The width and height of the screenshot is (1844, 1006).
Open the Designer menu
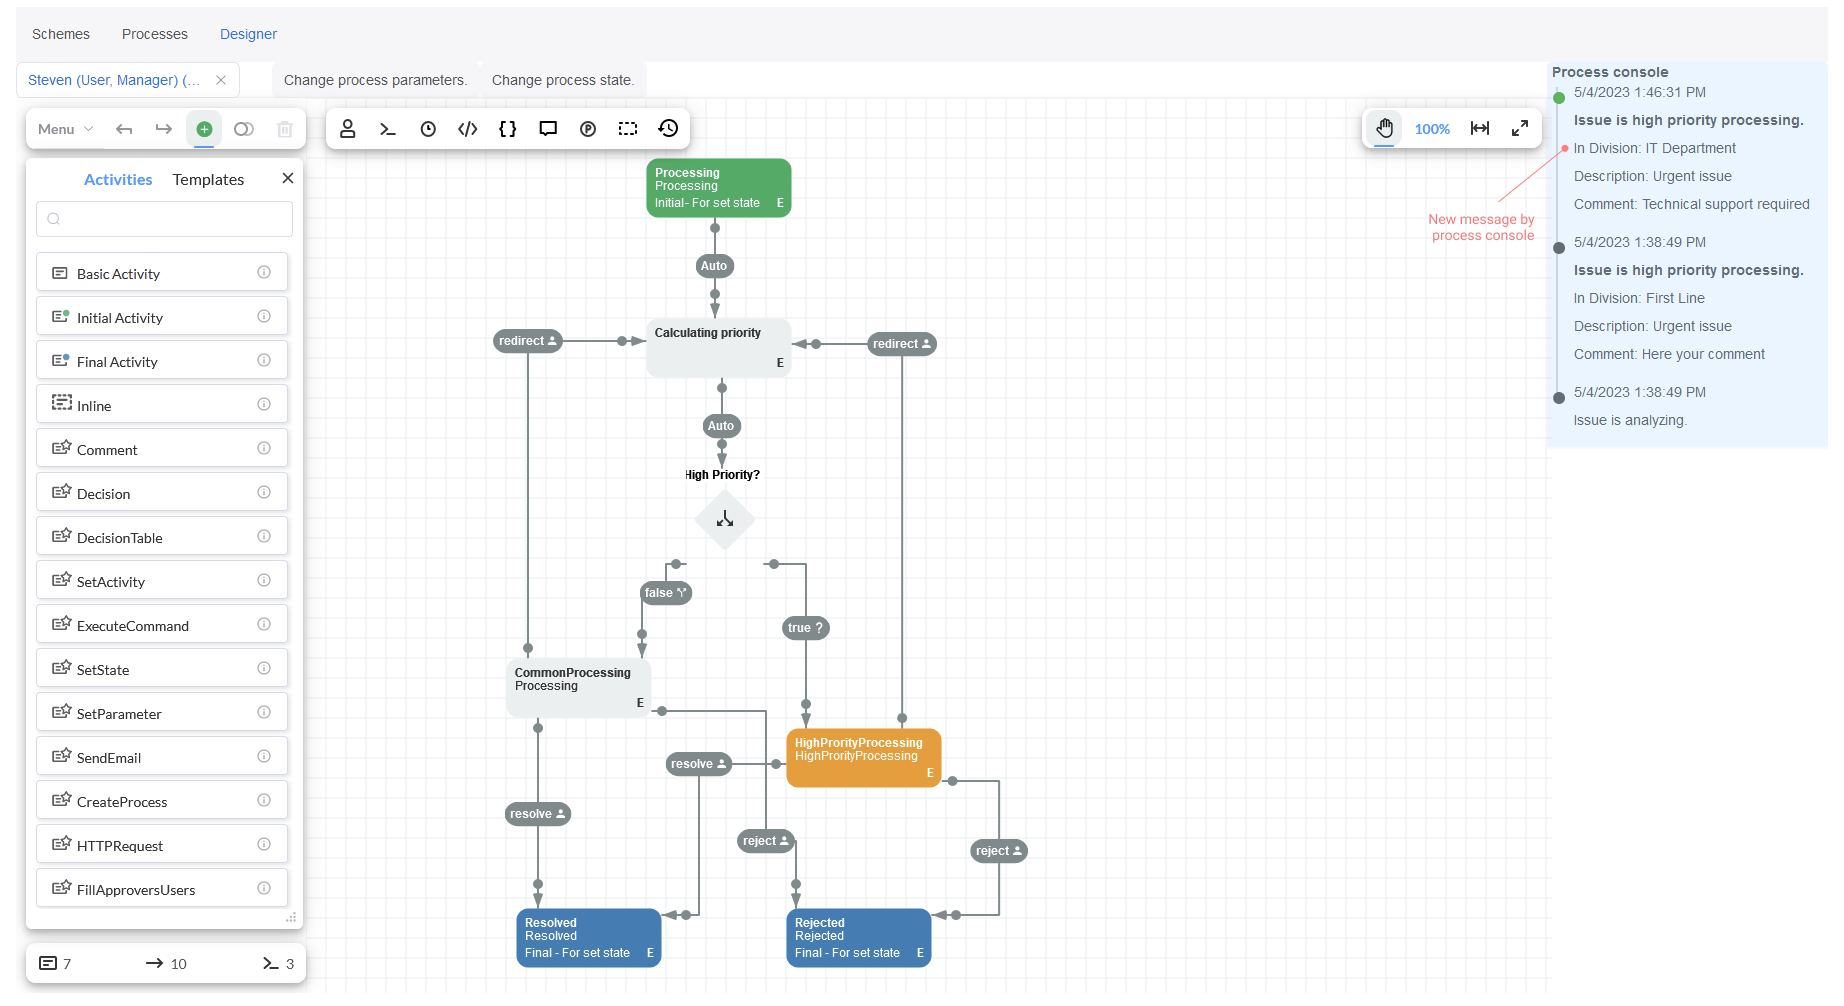coord(248,34)
